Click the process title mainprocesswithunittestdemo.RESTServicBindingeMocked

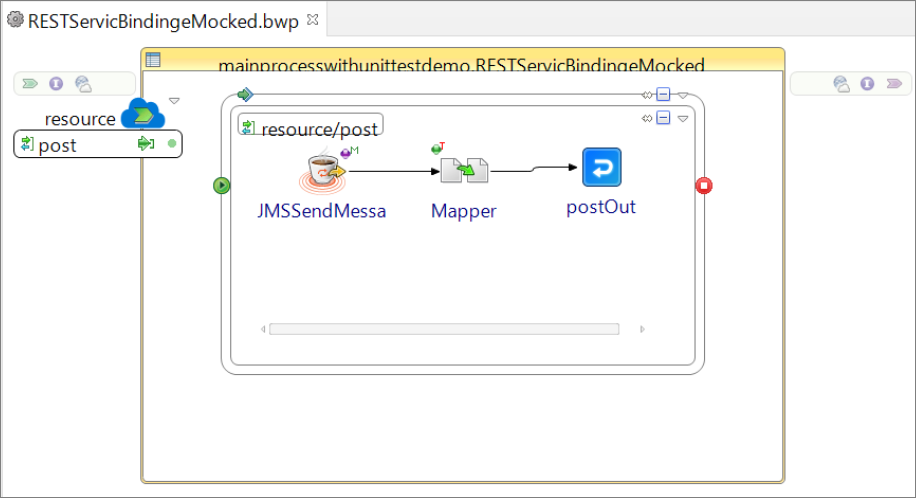[x=462, y=65]
